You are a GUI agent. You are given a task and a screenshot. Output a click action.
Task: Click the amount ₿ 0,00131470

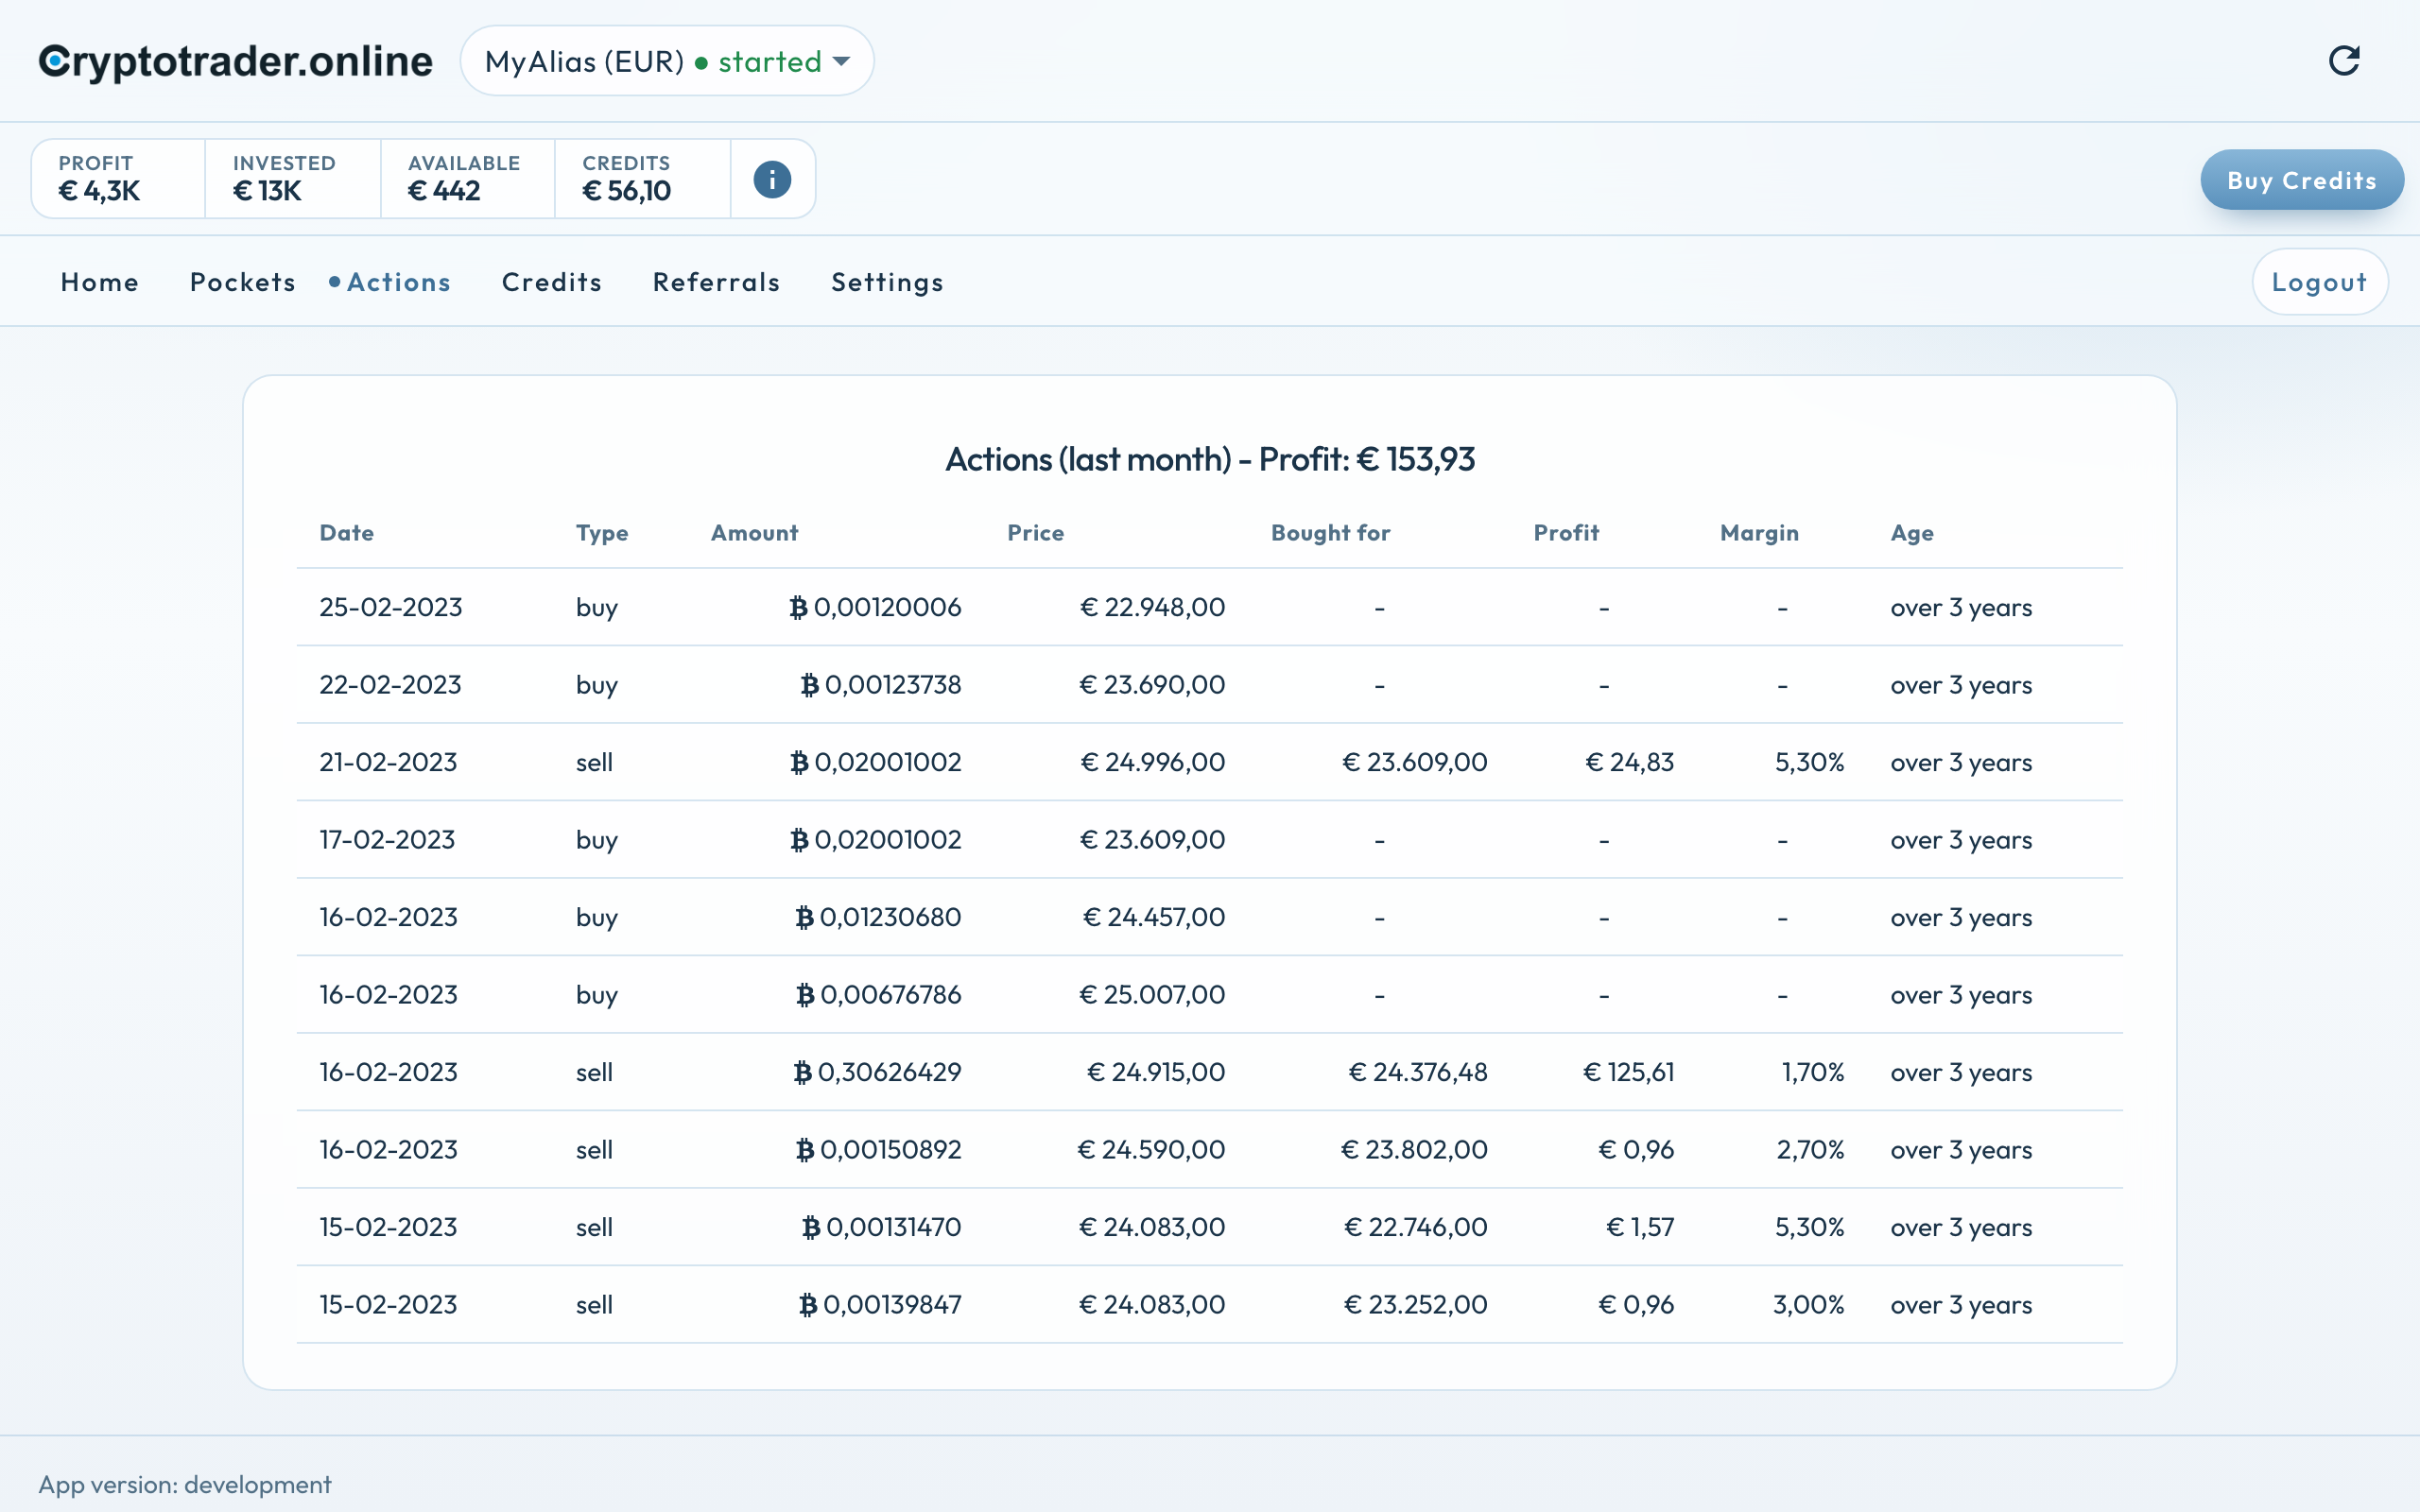(882, 1227)
